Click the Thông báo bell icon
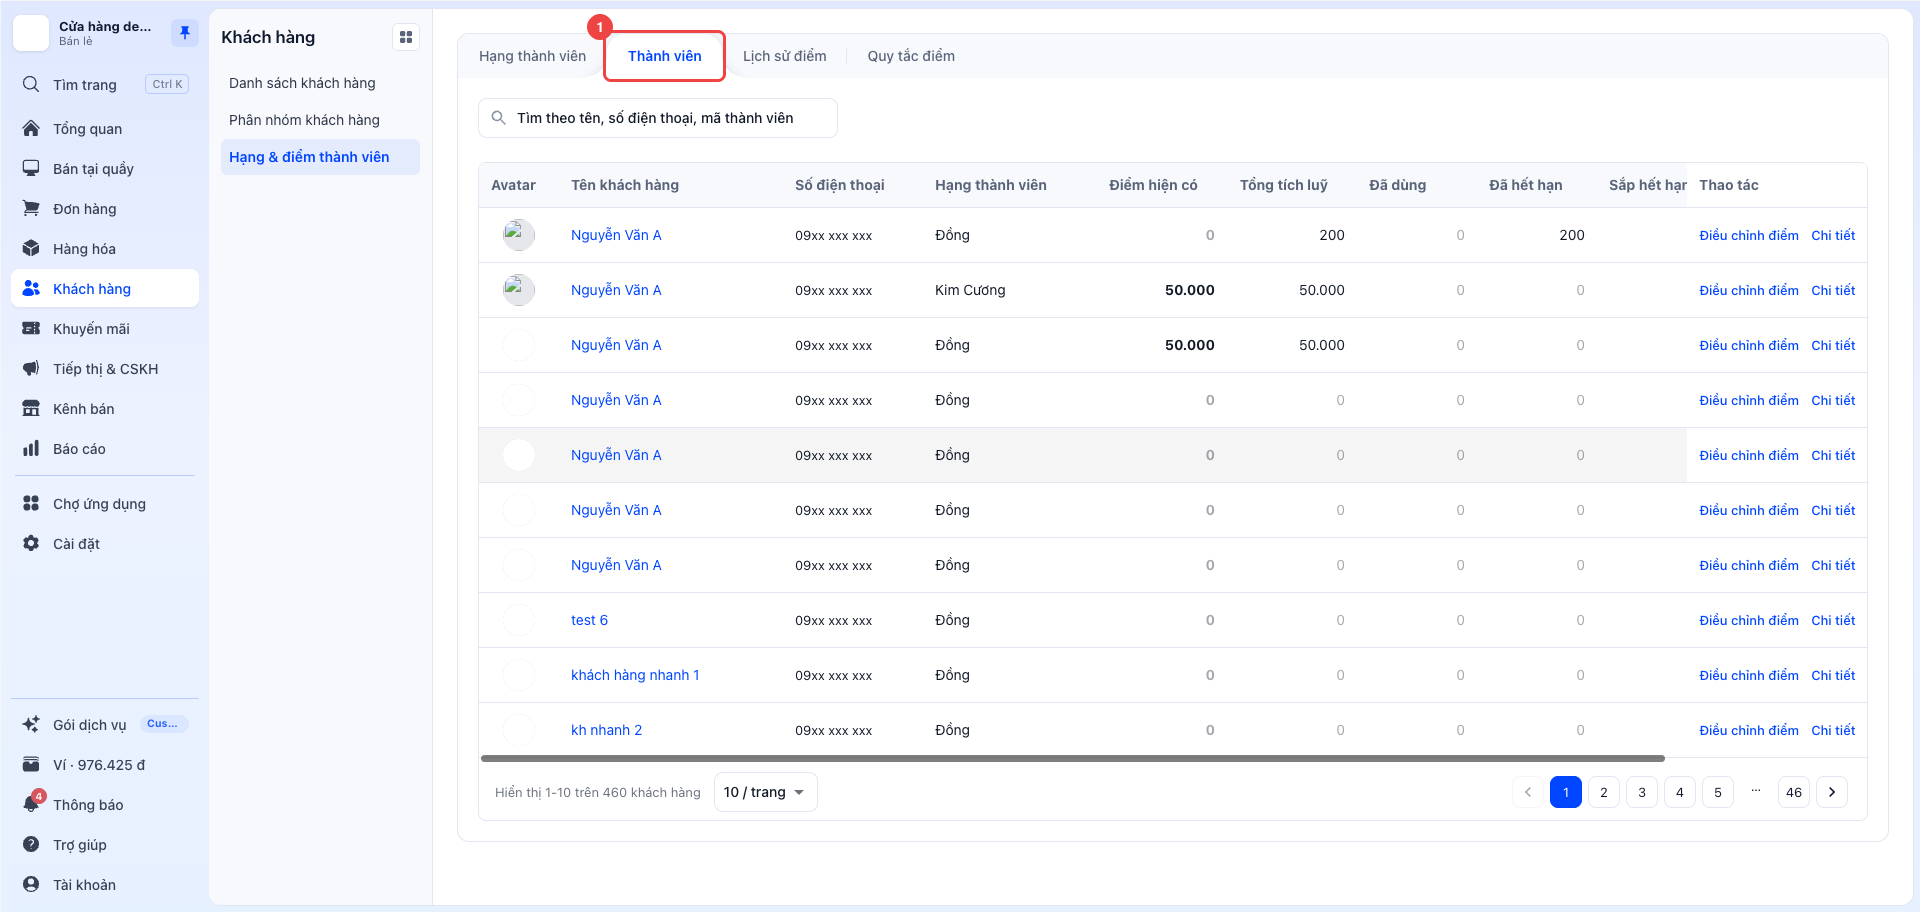The width and height of the screenshot is (1920, 912). point(31,805)
